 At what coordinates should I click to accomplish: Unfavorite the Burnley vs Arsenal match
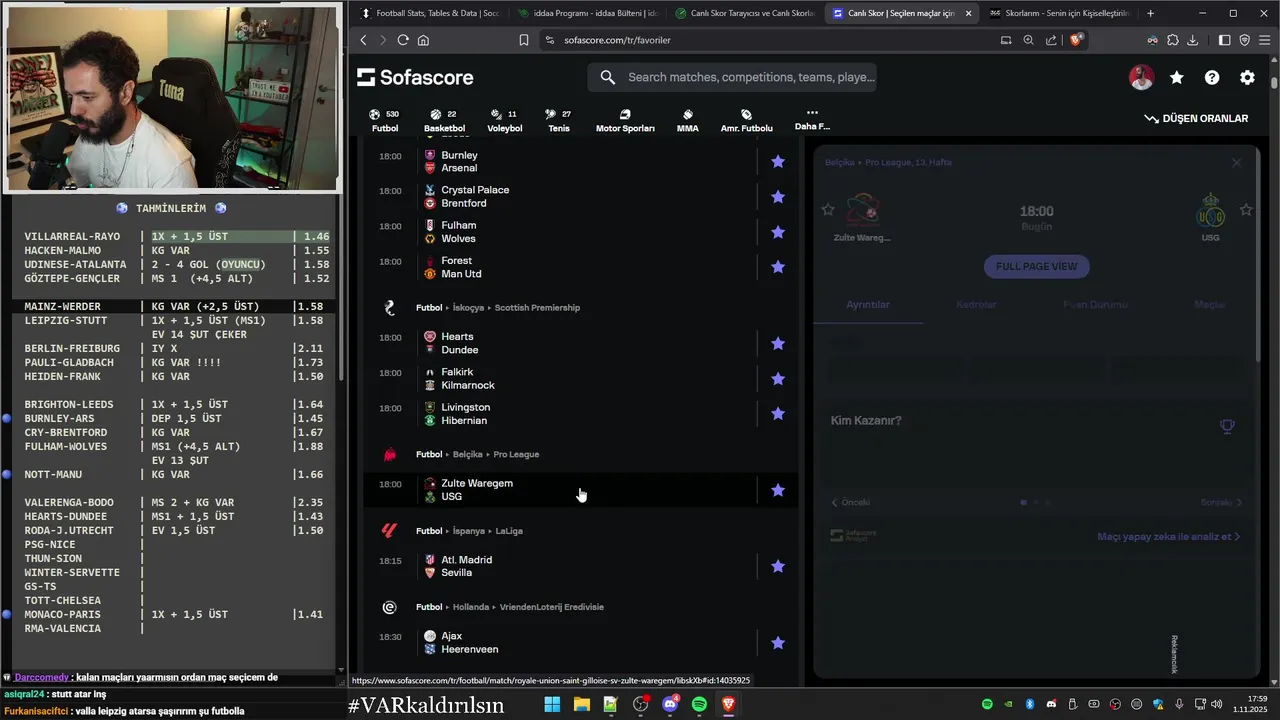[778, 161]
